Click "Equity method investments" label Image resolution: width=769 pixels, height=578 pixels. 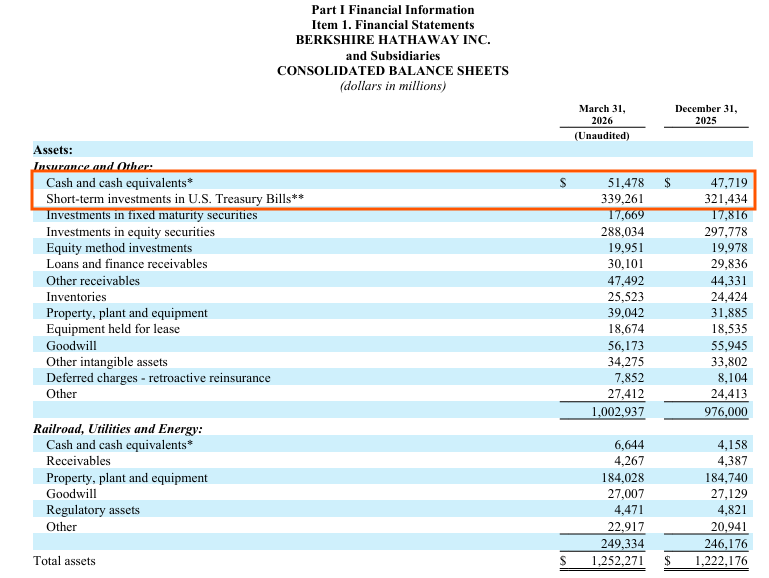(x=119, y=248)
